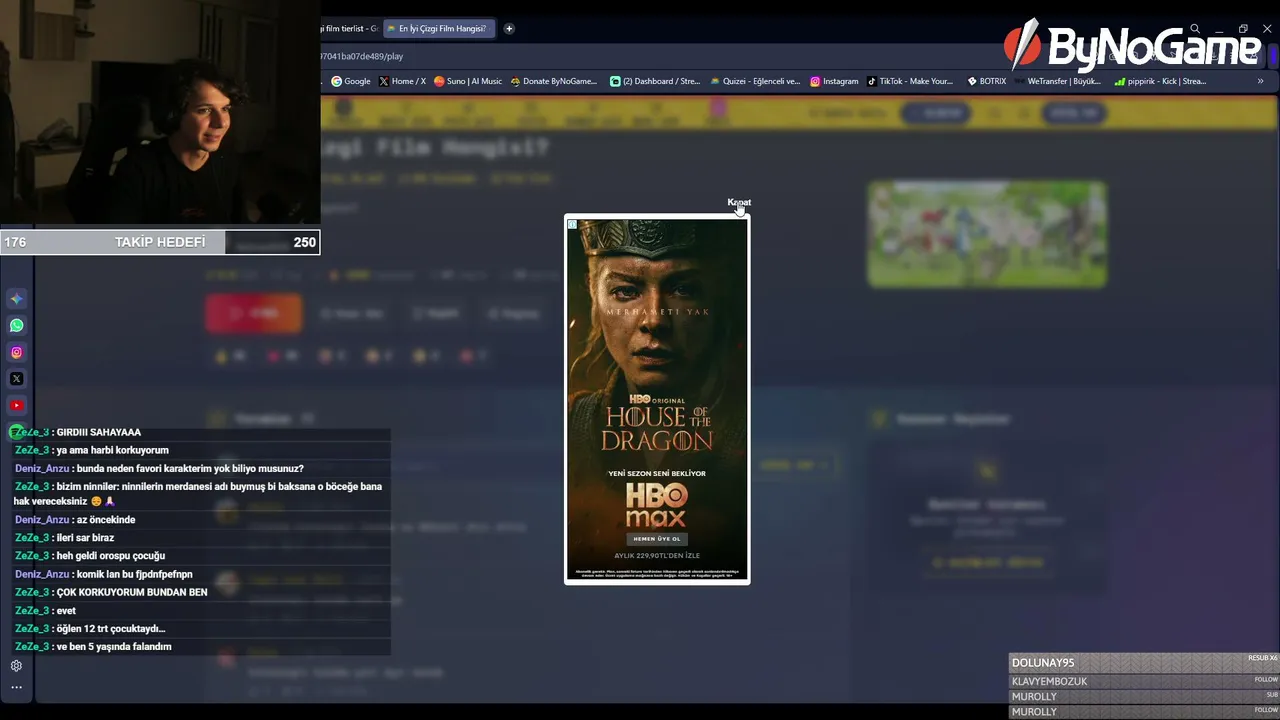Open the Gemini sparkle sidebar icon
This screenshot has width=1280, height=720.
pos(17,299)
